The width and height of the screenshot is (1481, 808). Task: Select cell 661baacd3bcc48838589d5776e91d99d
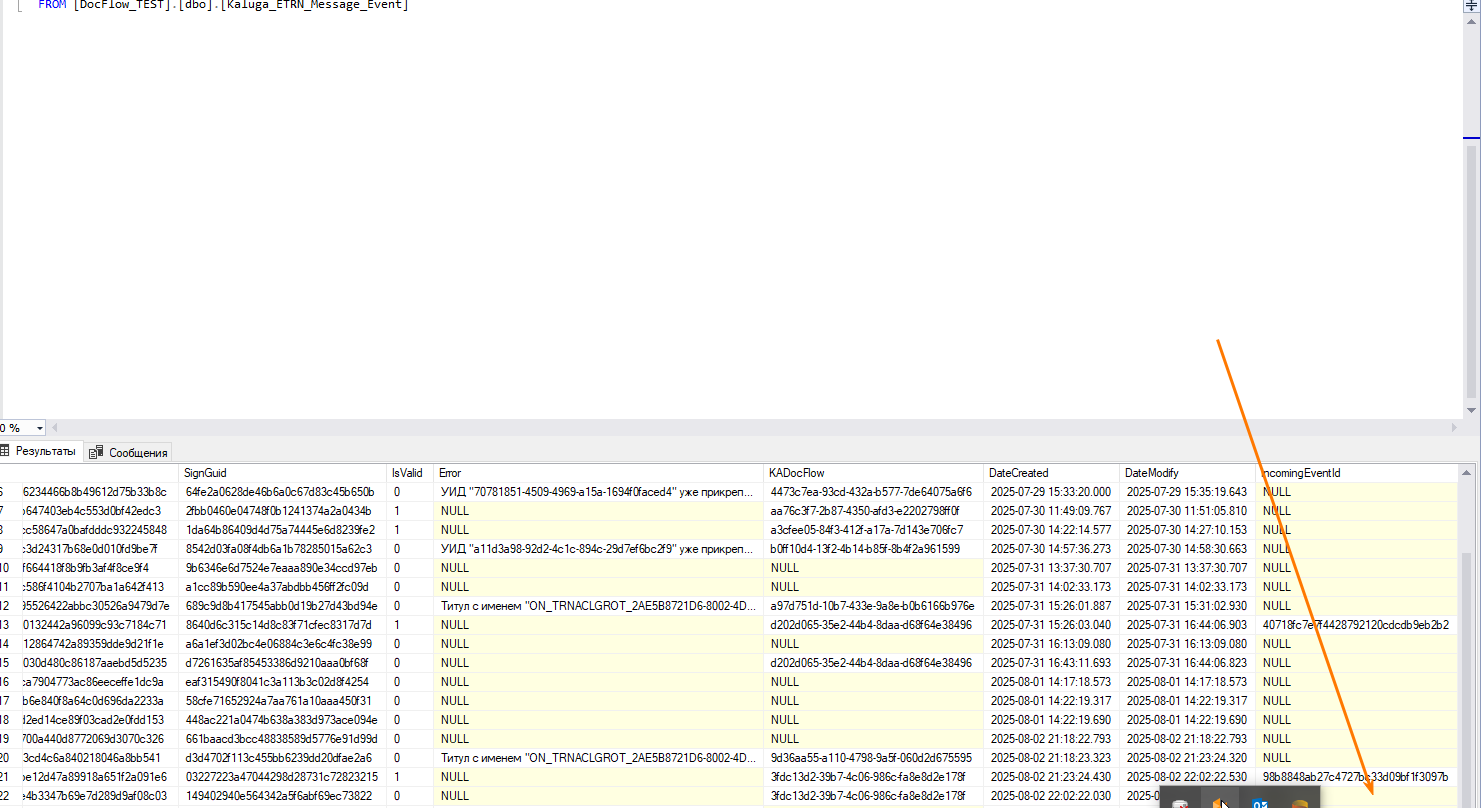[x=283, y=739]
